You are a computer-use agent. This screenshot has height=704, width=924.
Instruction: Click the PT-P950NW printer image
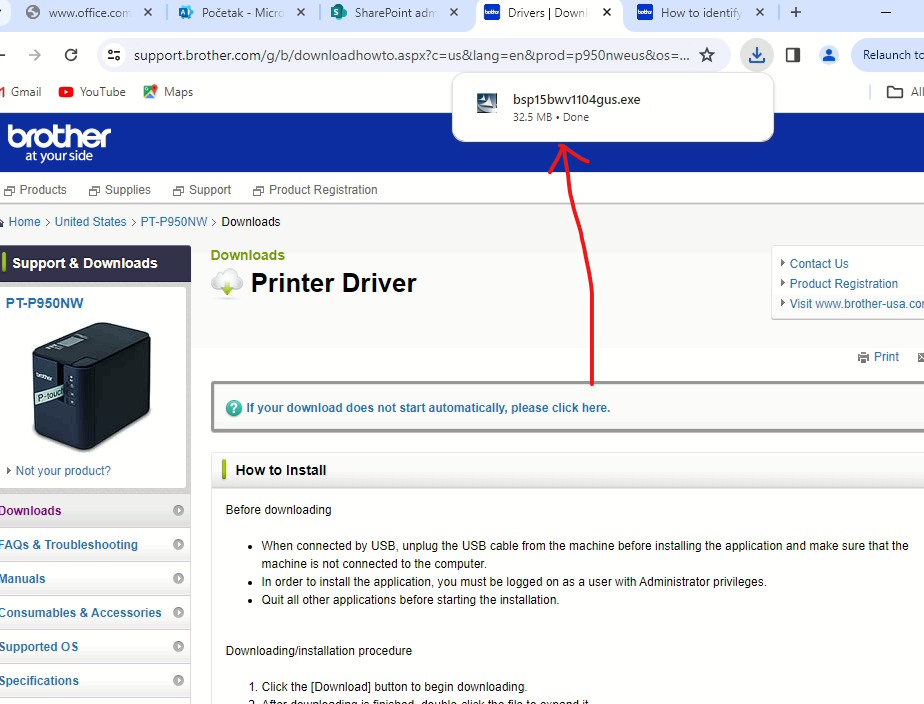pos(91,386)
